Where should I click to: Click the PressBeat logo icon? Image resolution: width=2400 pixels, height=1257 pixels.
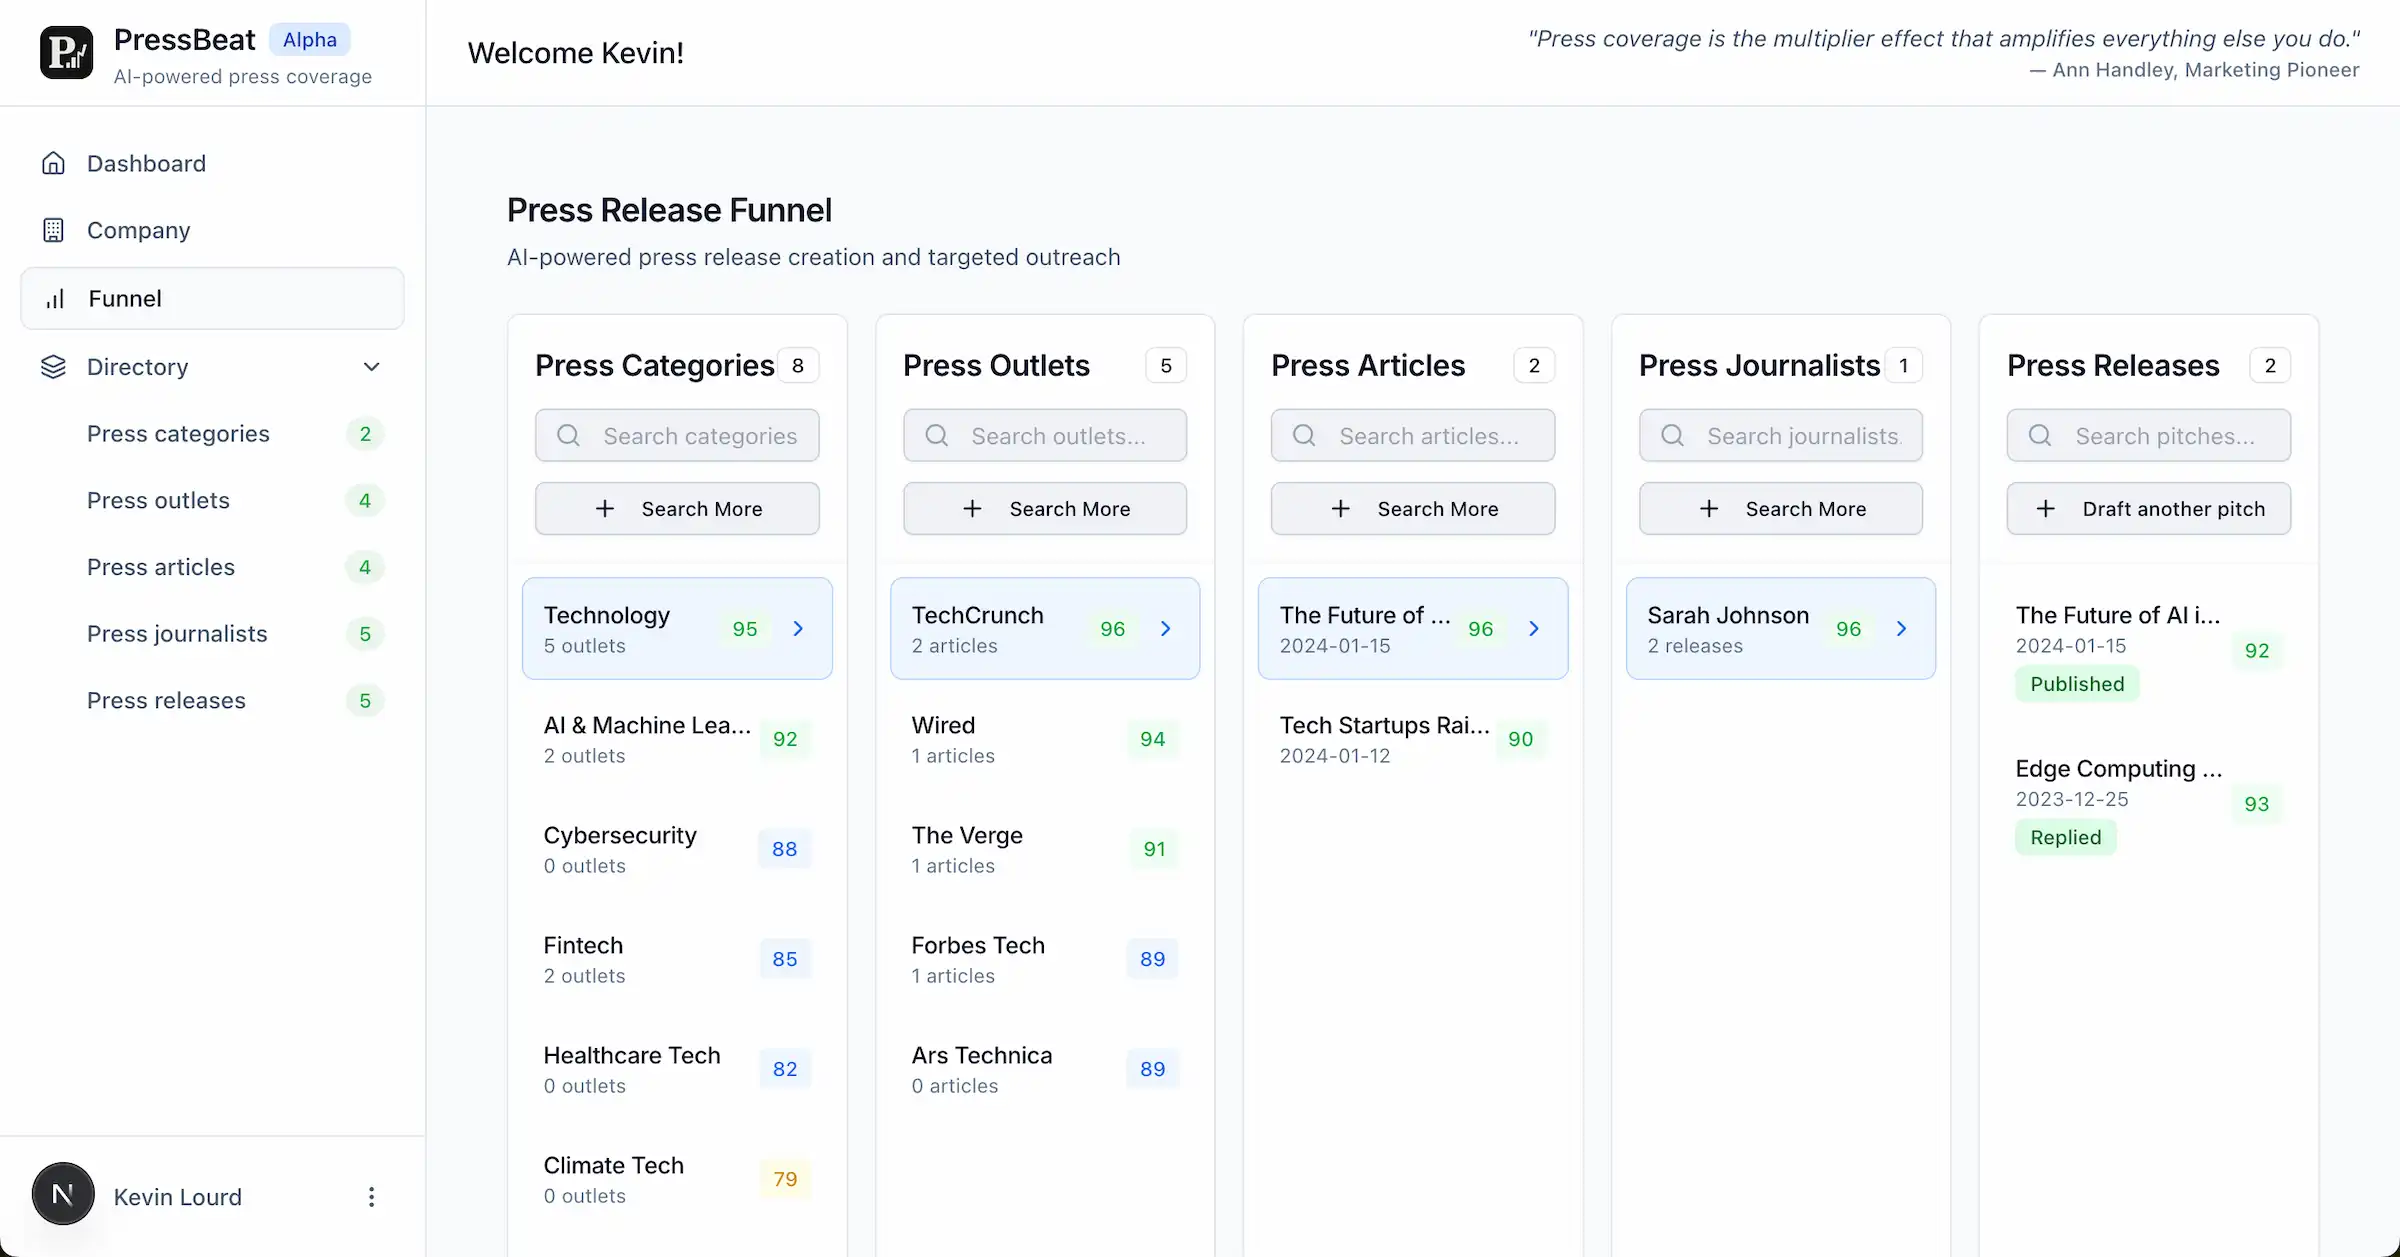coord(66,53)
